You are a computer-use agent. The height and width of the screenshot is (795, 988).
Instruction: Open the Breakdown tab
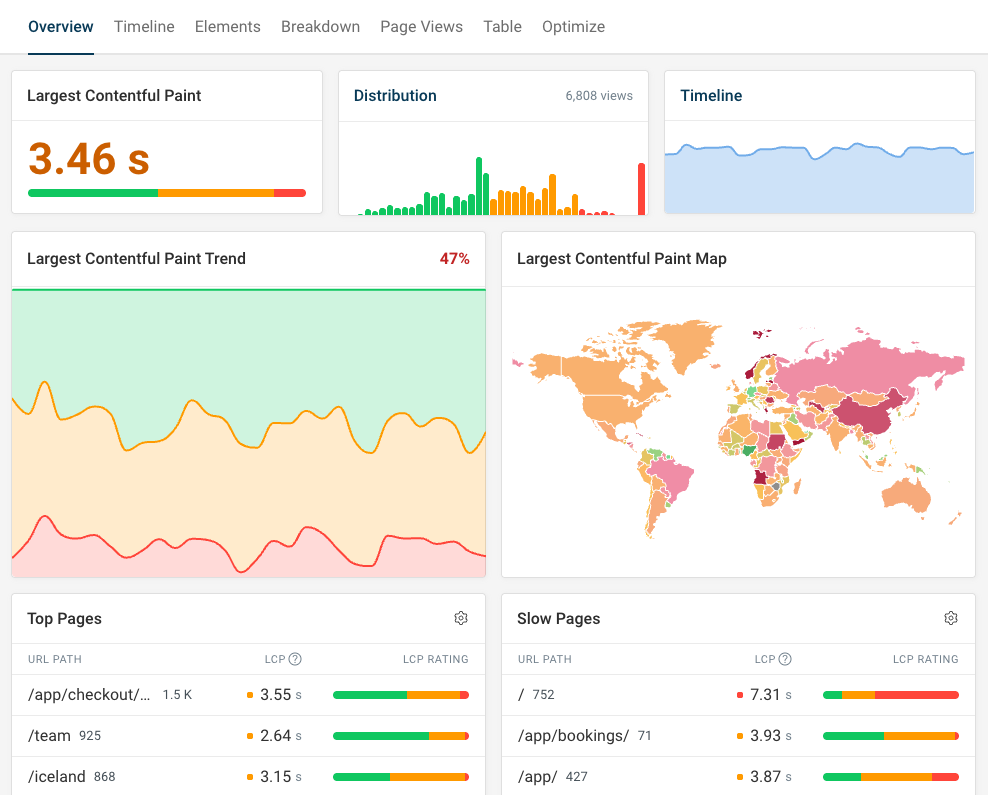pyautogui.click(x=320, y=26)
